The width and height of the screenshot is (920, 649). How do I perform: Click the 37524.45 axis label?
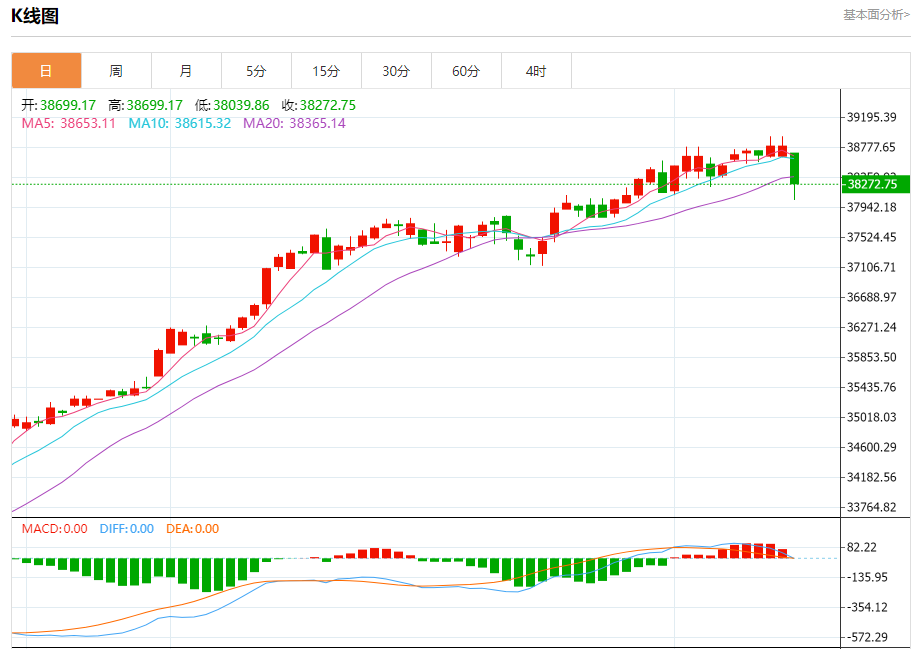(871, 237)
